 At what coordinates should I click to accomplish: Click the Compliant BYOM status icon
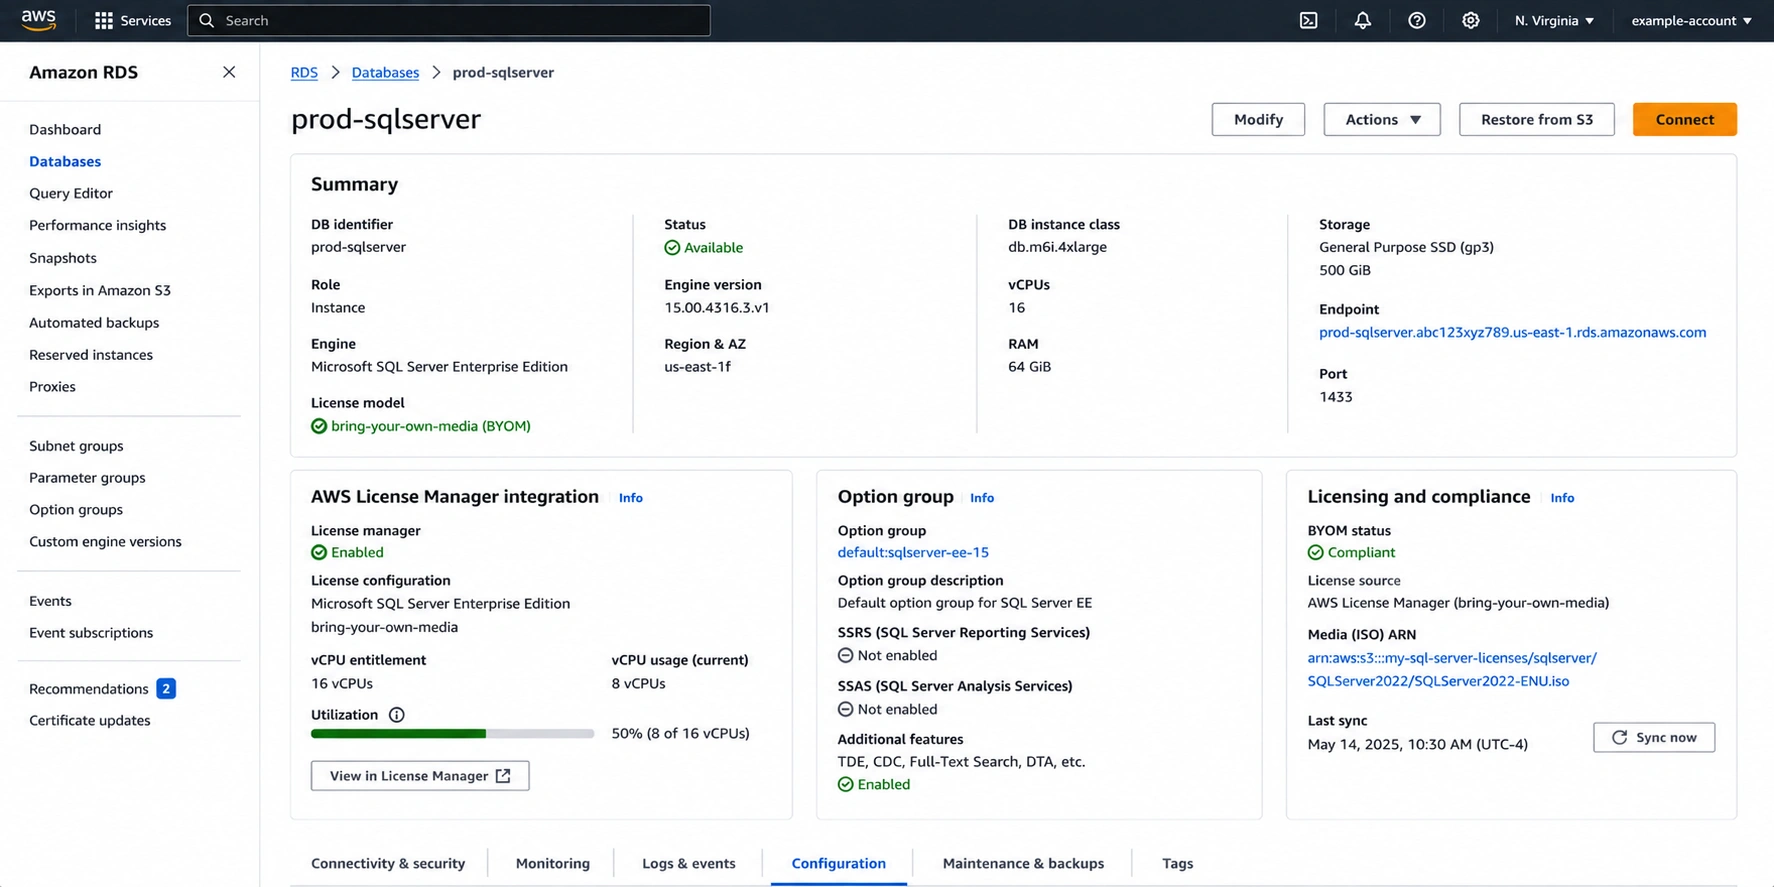(1315, 552)
